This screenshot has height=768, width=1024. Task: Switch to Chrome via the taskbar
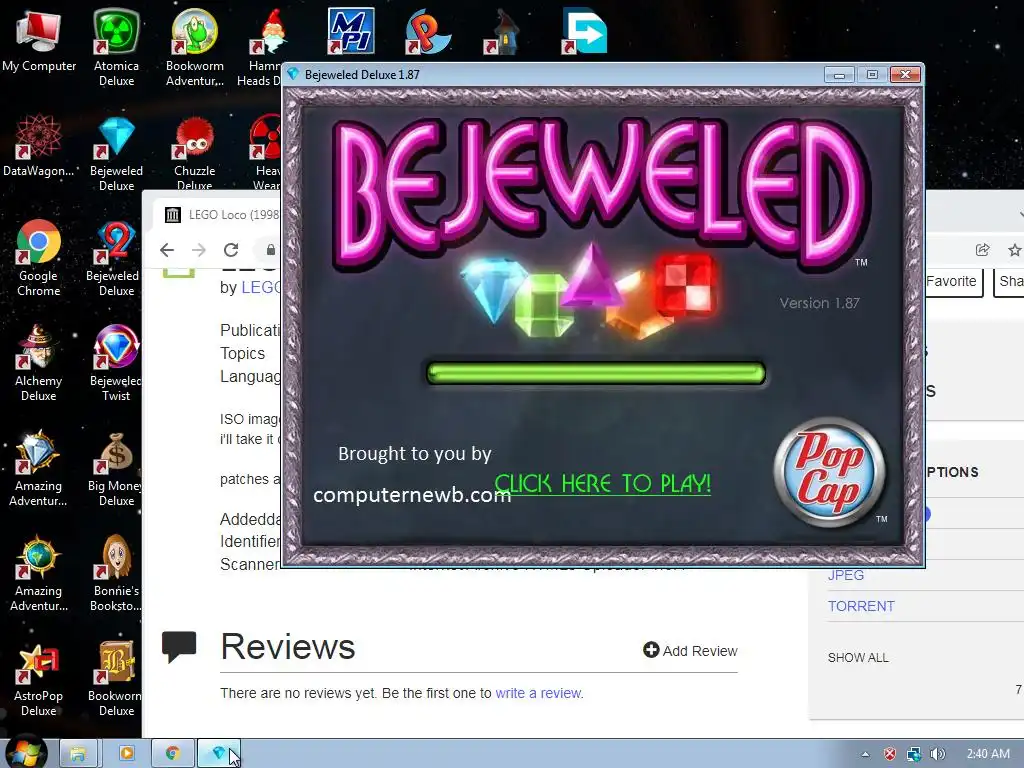click(172, 754)
